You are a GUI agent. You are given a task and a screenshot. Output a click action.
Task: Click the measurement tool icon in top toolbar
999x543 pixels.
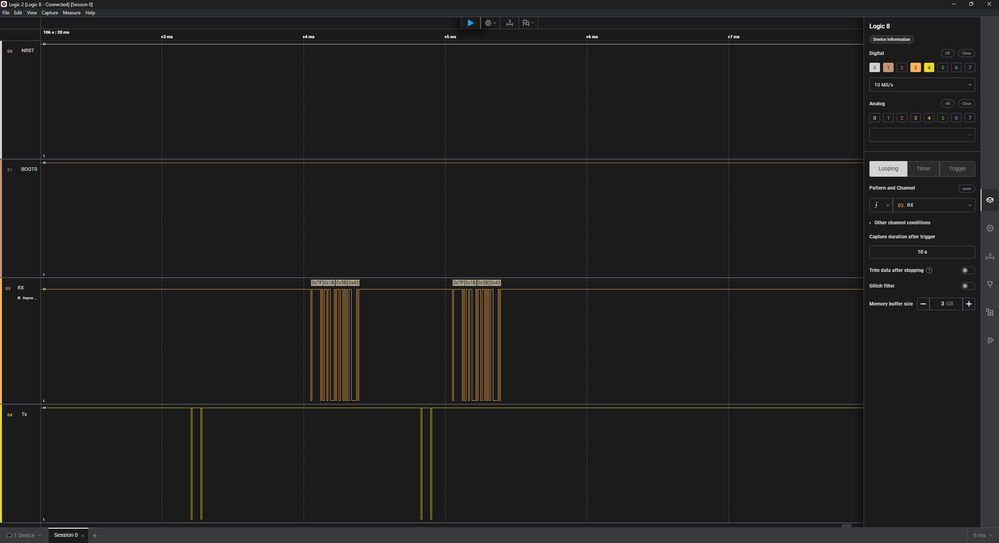coord(509,23)
